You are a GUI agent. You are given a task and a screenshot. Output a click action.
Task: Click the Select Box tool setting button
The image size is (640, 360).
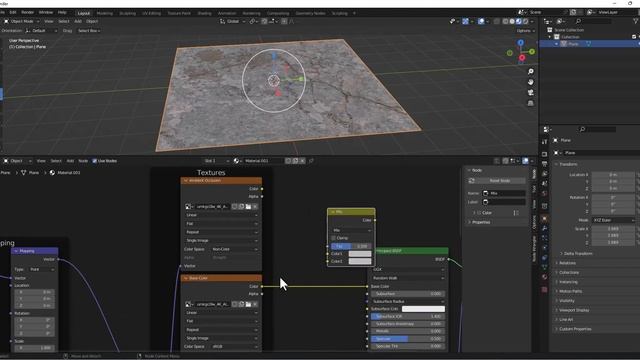89,31
